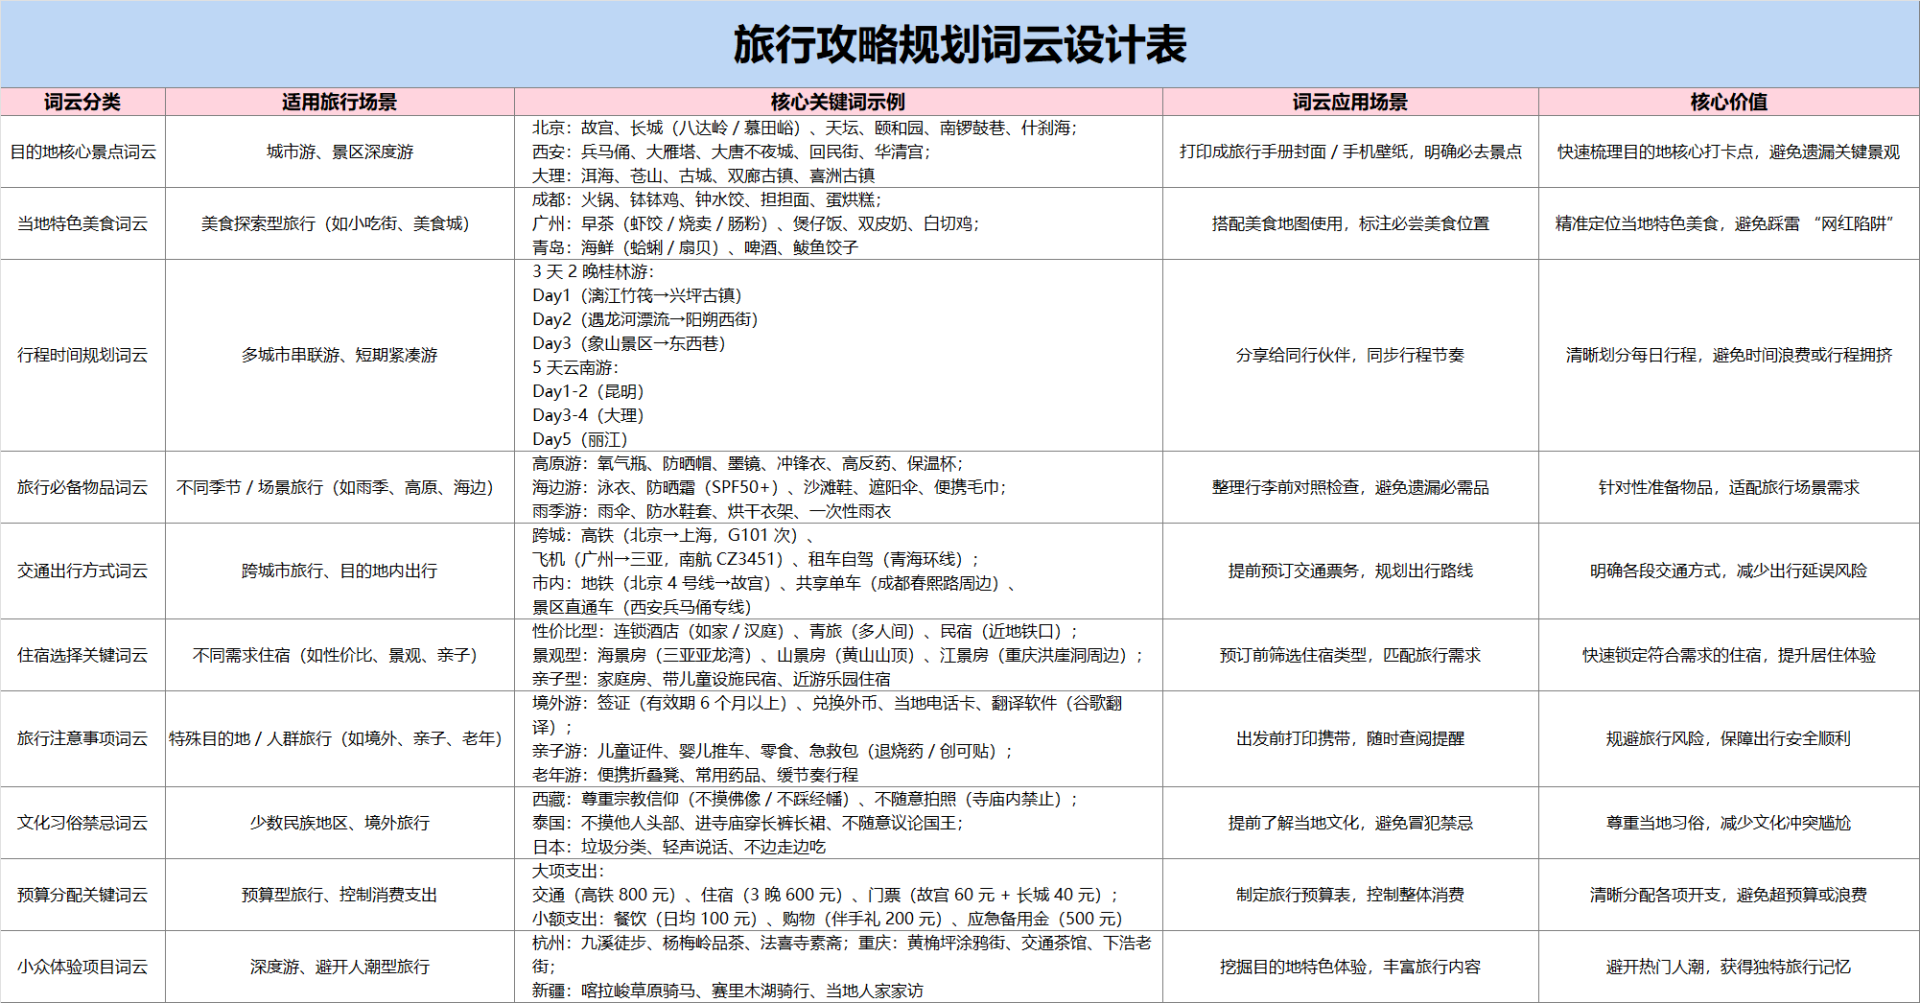This screenshot has width=1920, height=1003.
Task: Click the title 旅行攻略规划词云设计表
Action: click(x=960, y=43)
